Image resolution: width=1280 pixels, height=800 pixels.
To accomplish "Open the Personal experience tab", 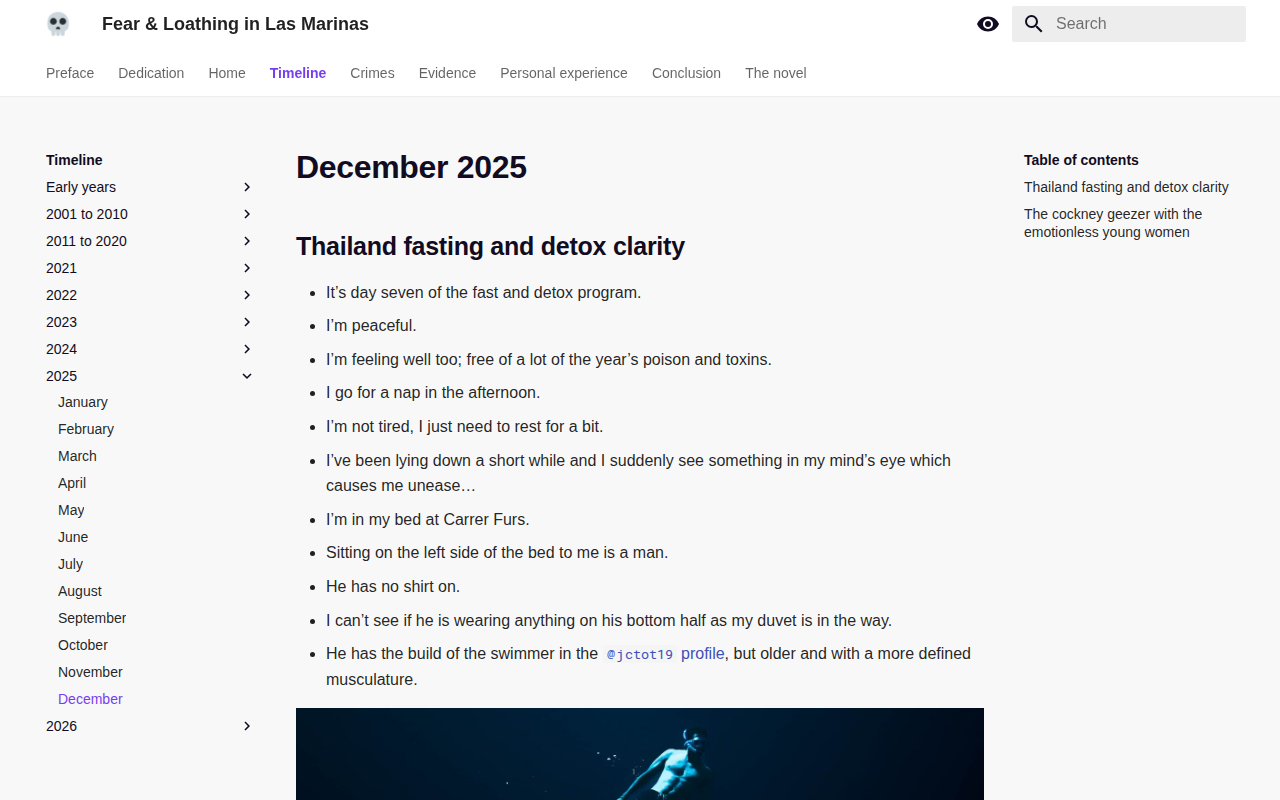I will coord(564,73).
